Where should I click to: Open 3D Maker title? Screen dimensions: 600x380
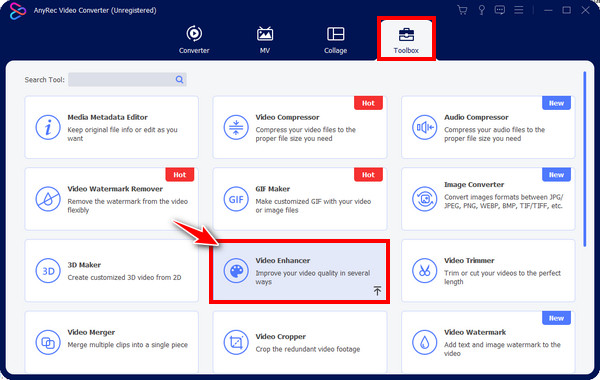click(84, 265)
